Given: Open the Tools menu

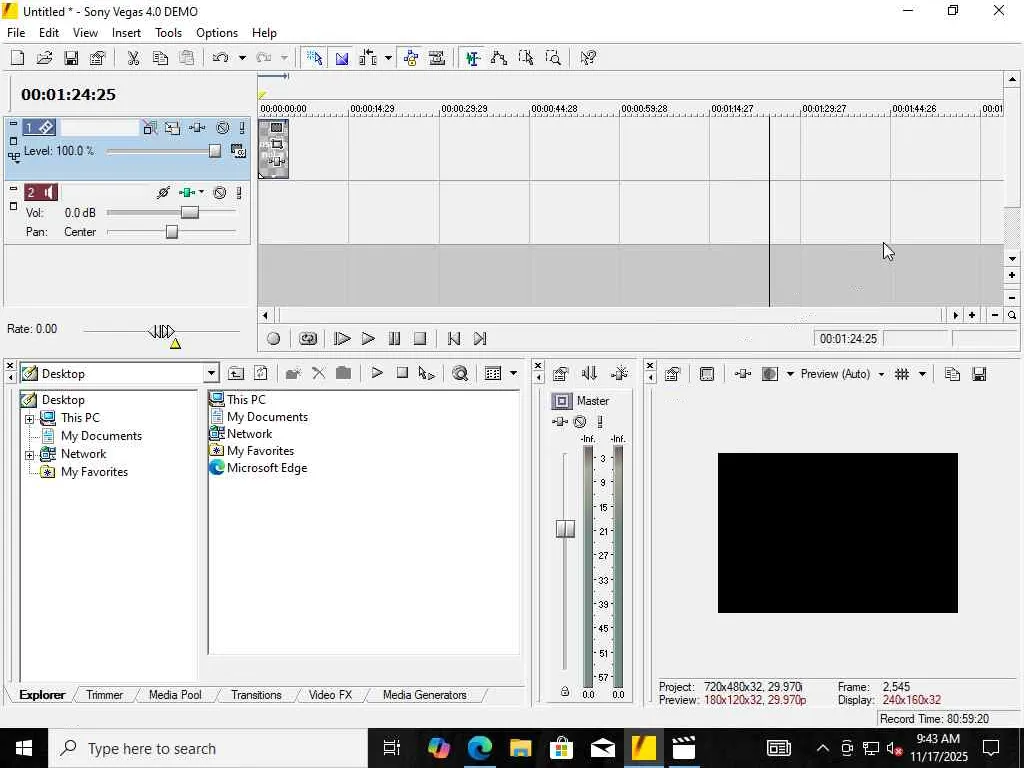Looking at the screenshot, I should click(168, 33).
